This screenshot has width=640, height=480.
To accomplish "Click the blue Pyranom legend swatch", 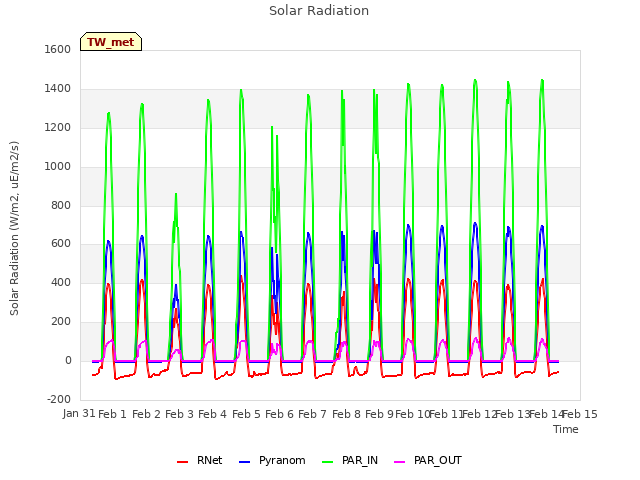I will [x=244, y=462].
